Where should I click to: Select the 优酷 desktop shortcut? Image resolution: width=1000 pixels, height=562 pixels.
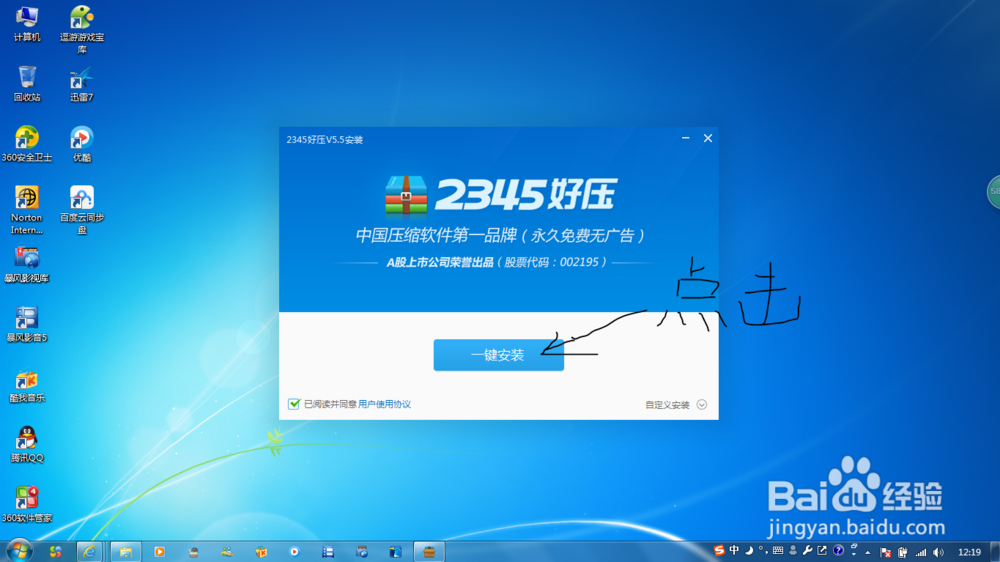coord(82,144)
